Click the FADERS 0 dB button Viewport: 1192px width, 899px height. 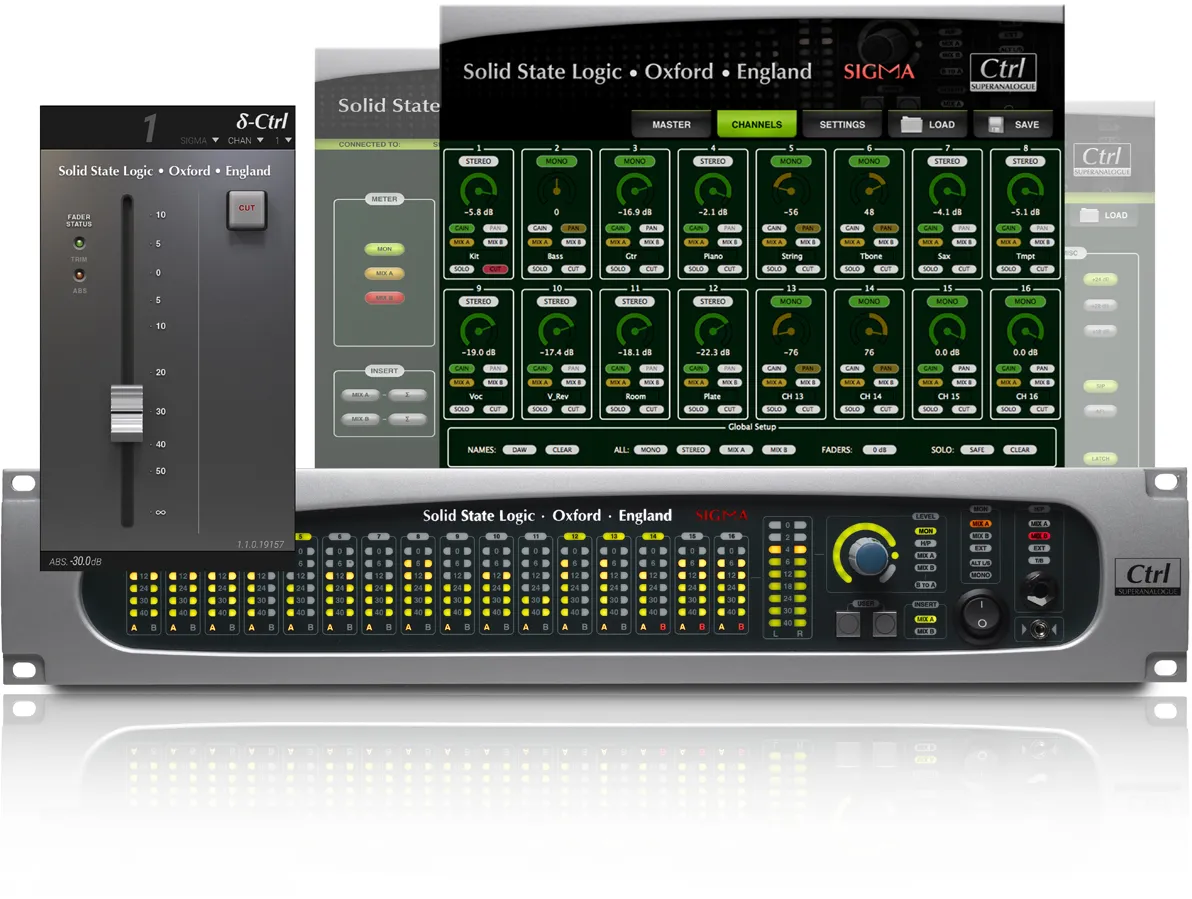coord(880,450)
